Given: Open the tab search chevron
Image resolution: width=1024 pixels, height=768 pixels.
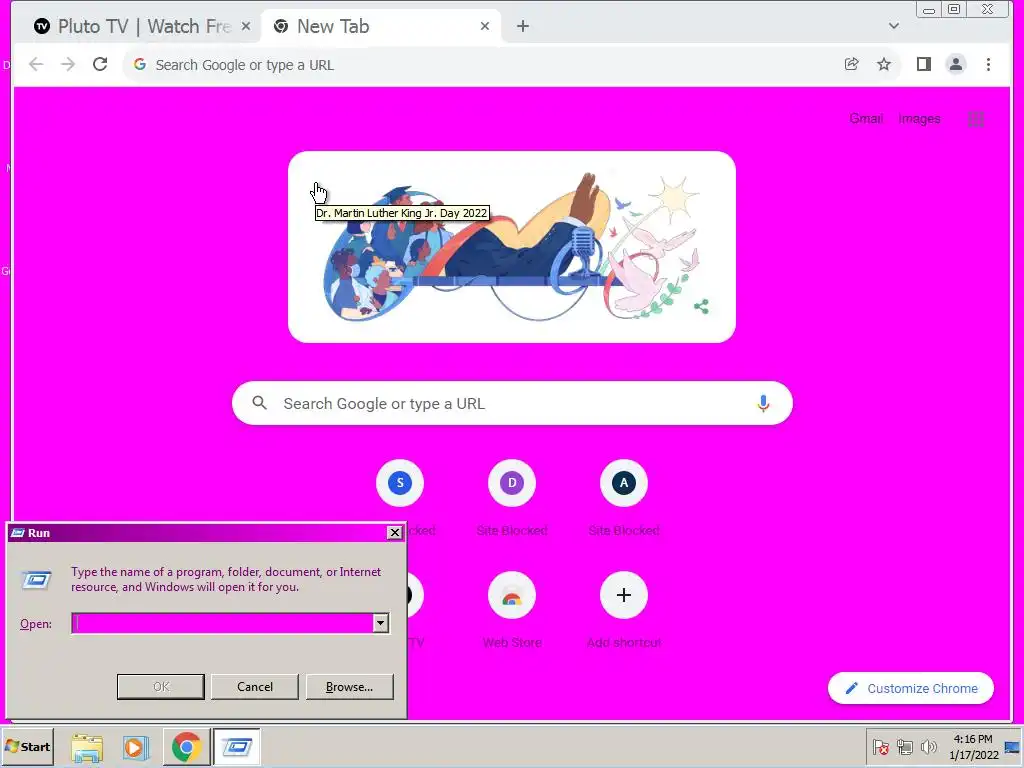Looking at the screenshot, I should pyautogui.click(x=894, y=26).
